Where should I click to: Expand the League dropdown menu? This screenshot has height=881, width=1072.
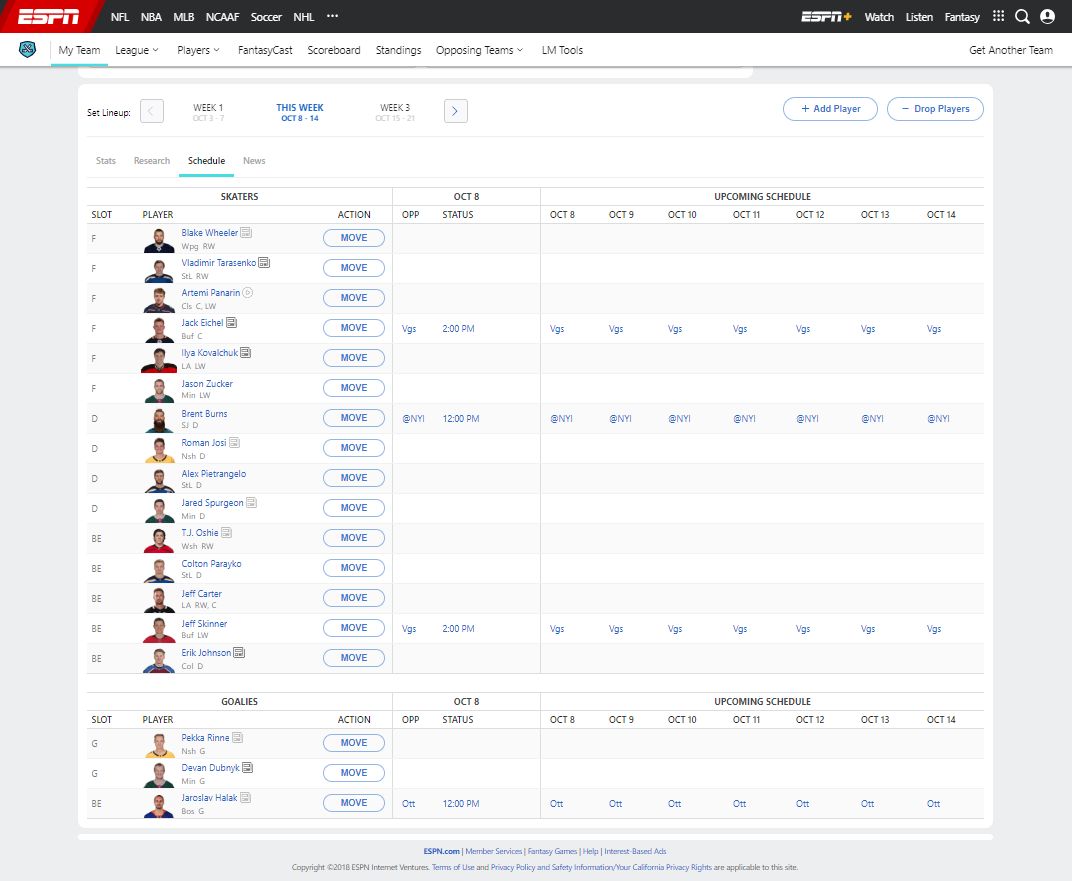coord(137,50)
